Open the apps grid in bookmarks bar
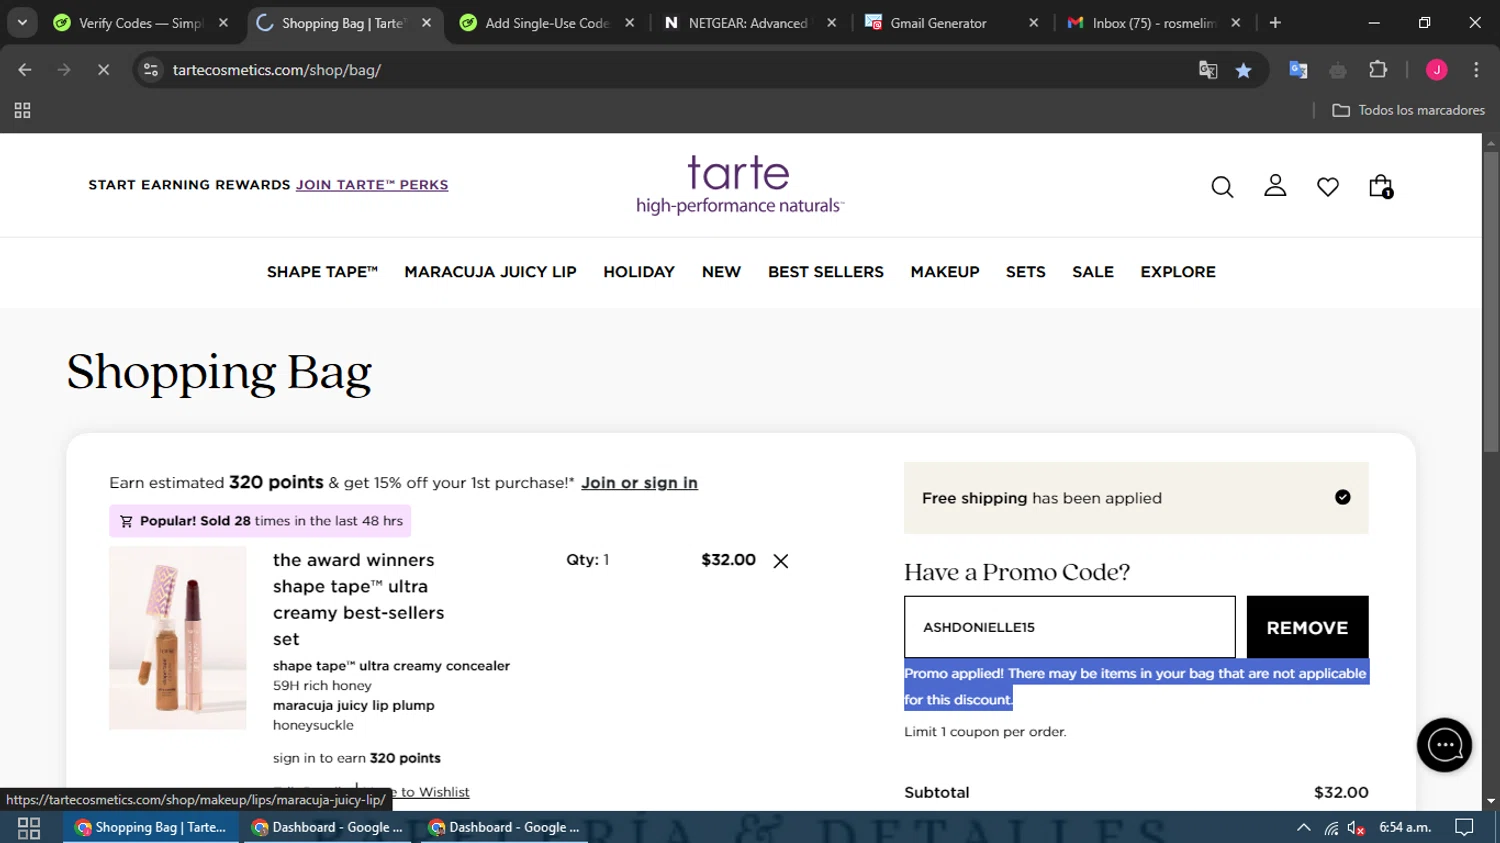This screenshot has width=1500, height=843. (22, 110)
